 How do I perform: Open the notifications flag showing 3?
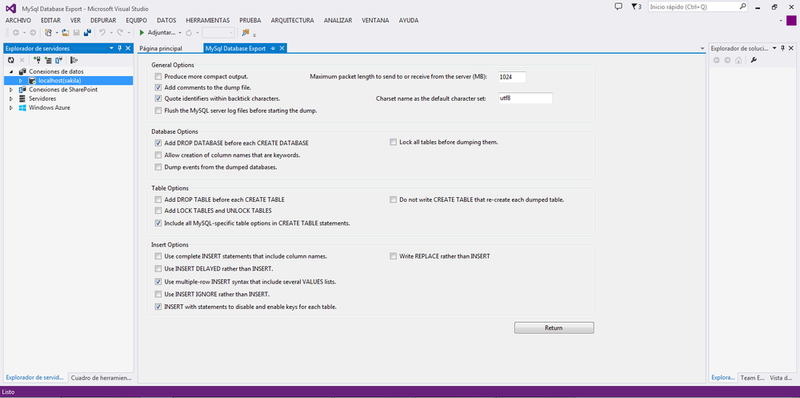(x=636, y=7)
